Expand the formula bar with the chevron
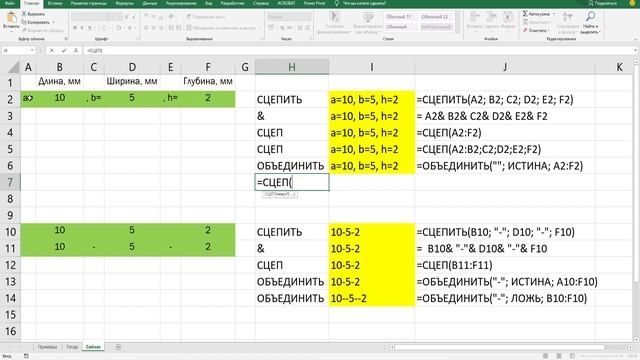This screenshot has height=360, width=640. point(636,50)
